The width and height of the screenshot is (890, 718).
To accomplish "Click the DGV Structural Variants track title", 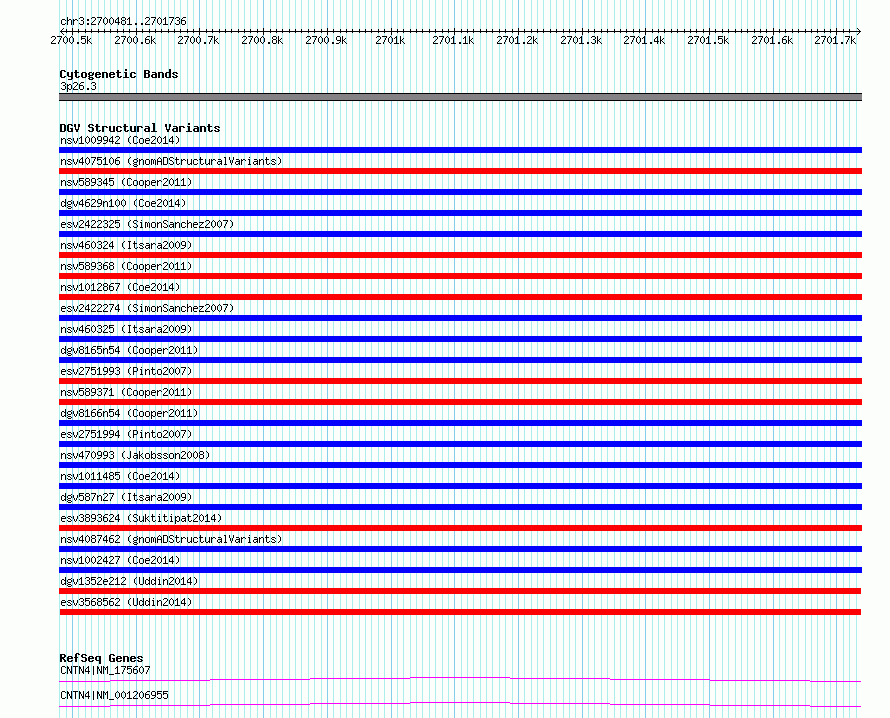I will (140, 128).
